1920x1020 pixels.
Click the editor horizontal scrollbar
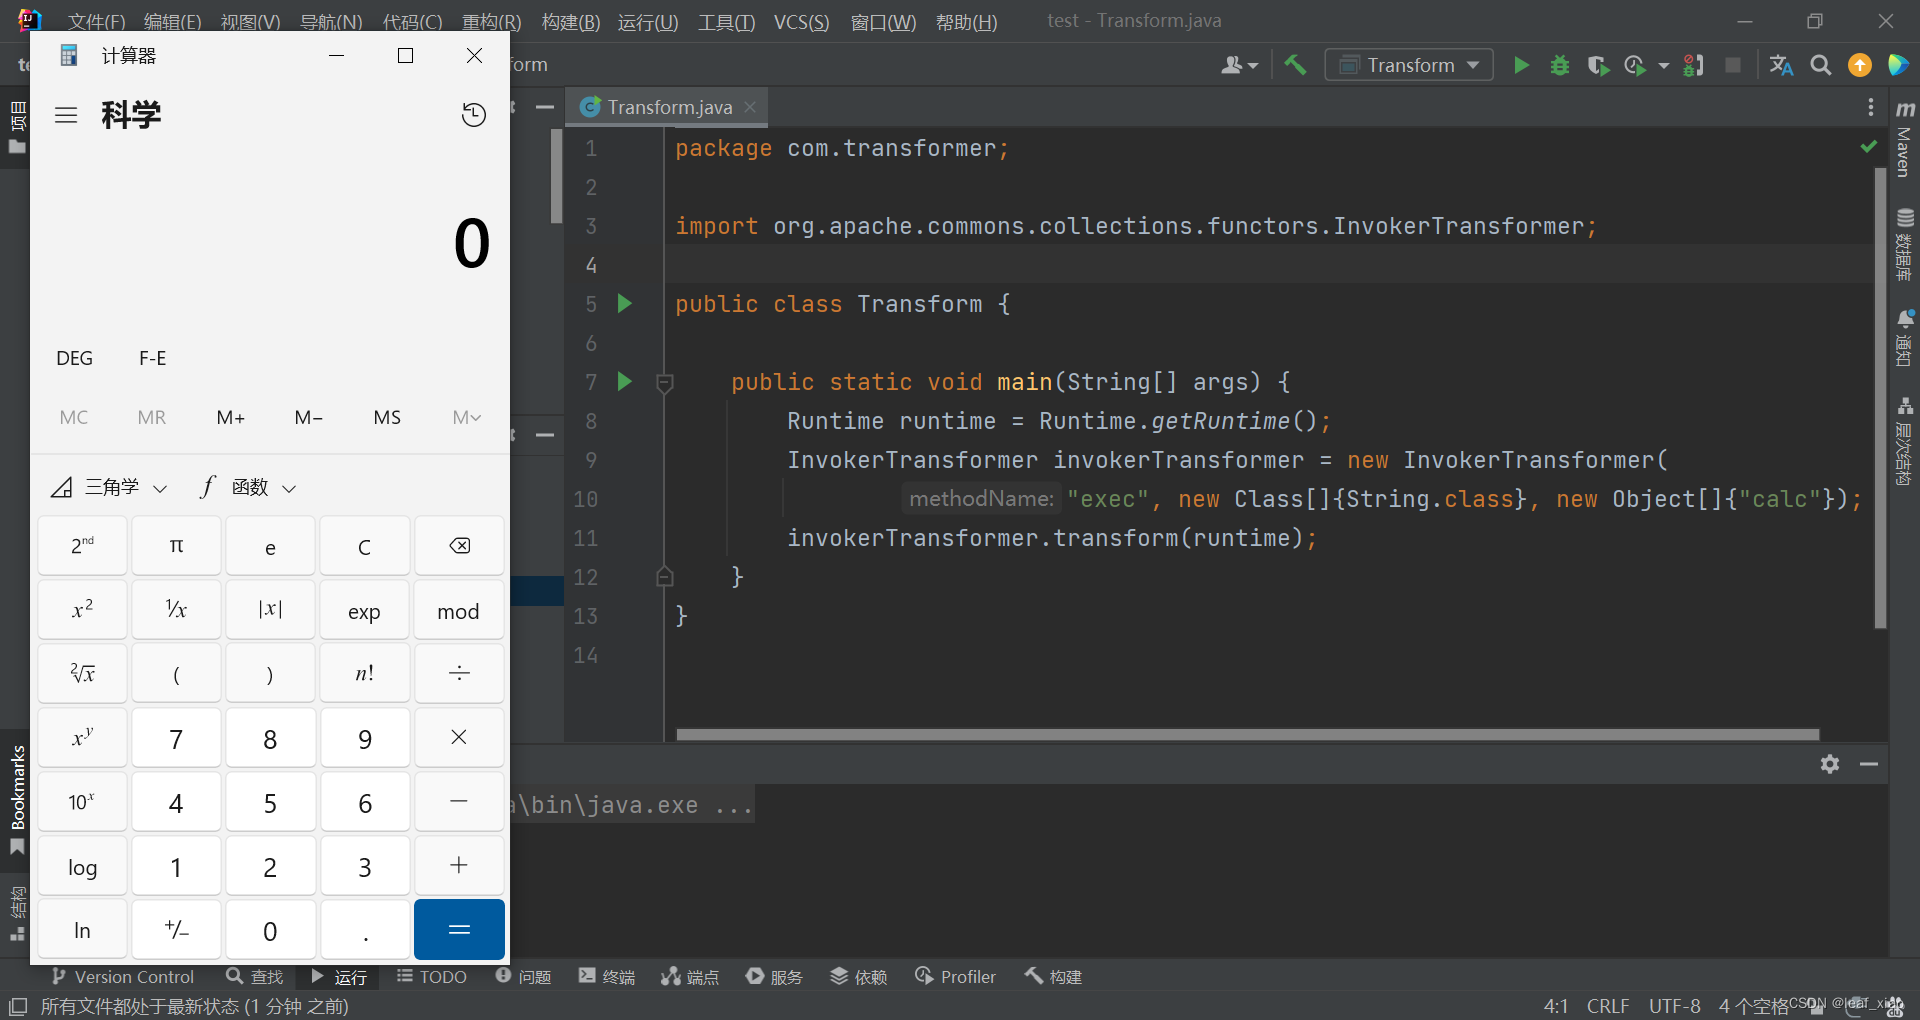1247,734
